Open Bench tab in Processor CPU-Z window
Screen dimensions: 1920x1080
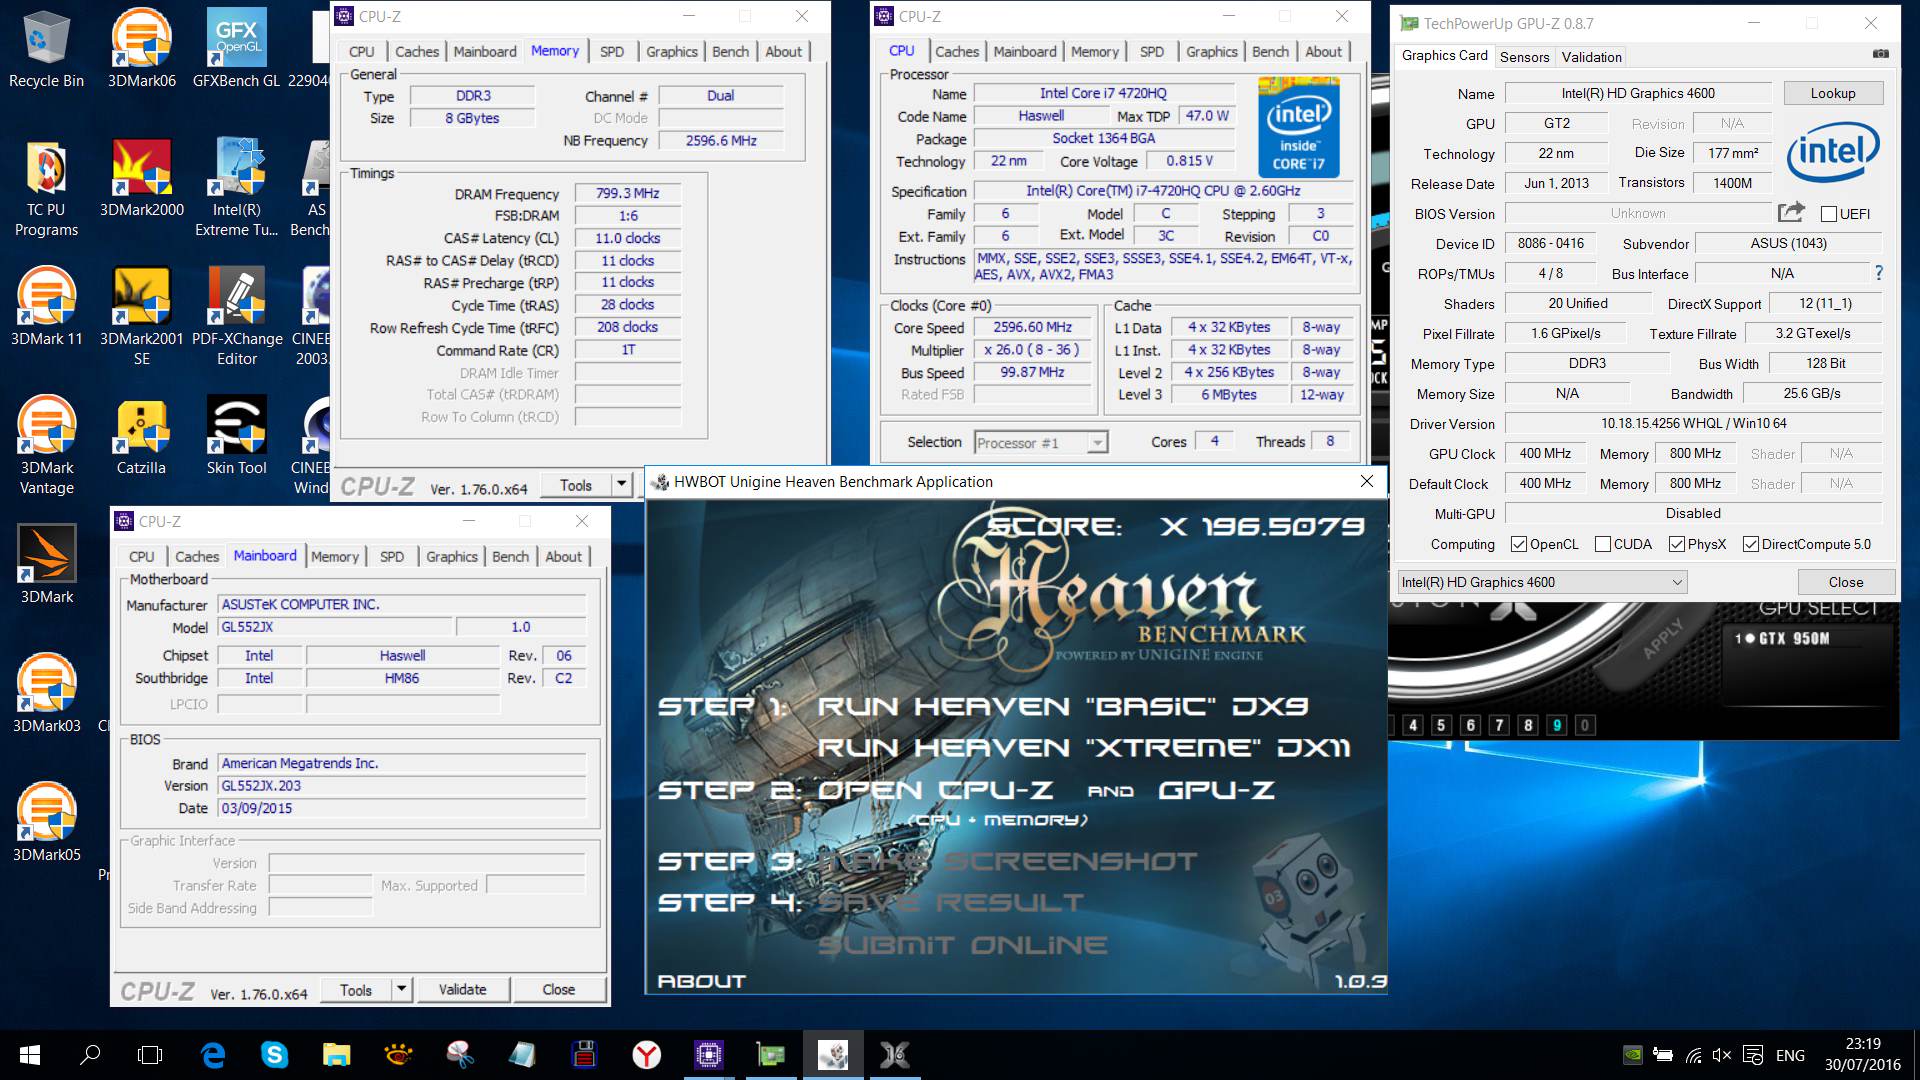coord(1270,52)
